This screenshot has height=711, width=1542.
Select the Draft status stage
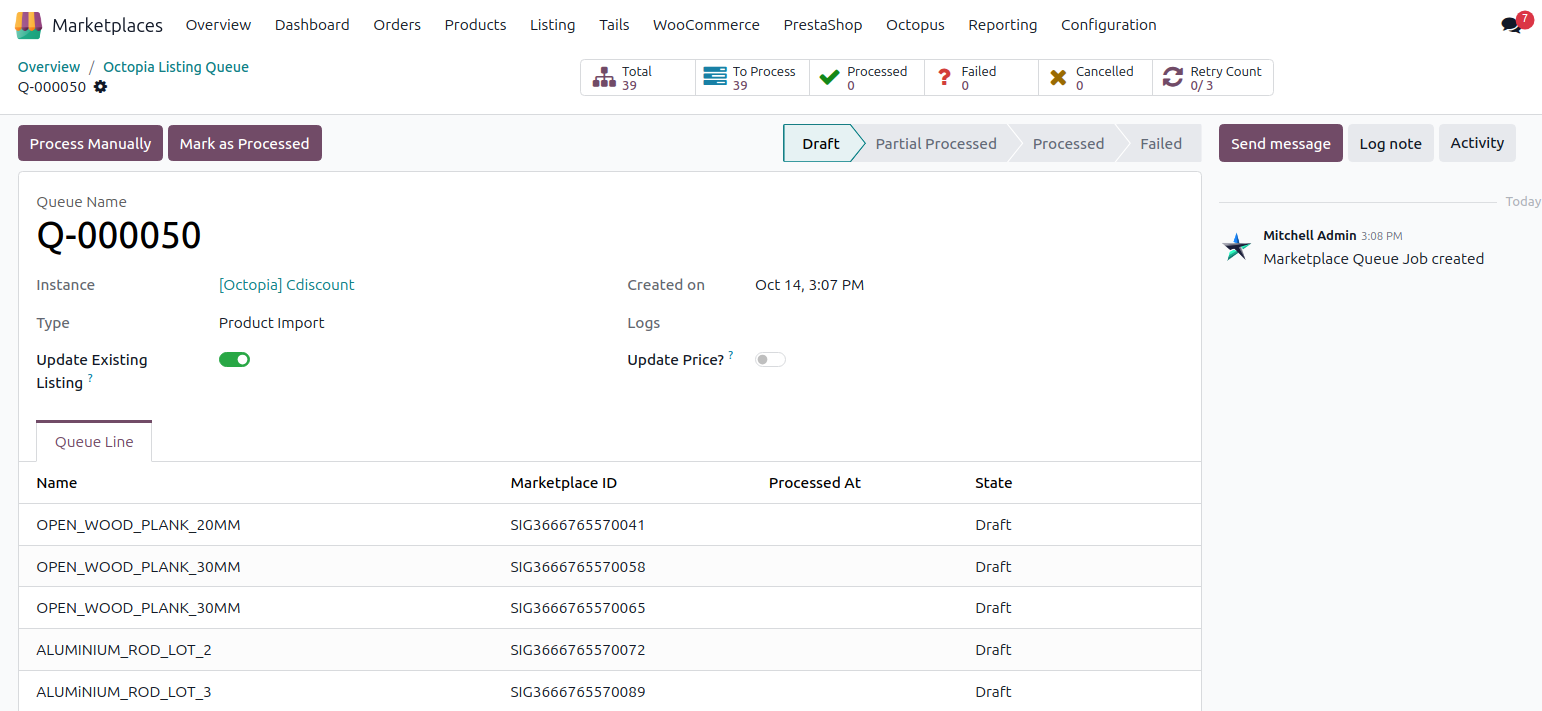click(820, 143)
